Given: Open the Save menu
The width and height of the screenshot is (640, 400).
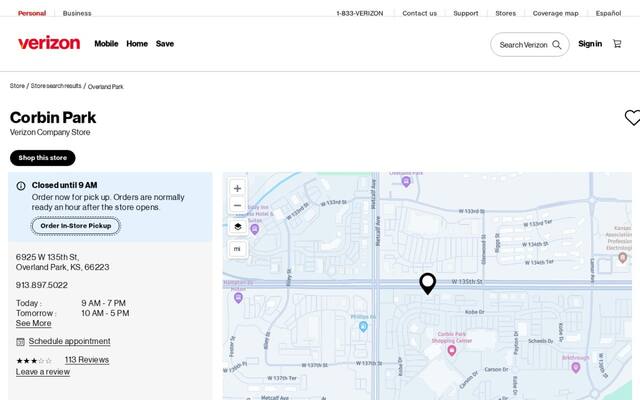Looking at the screenshot, I should (x=165, y=44).
